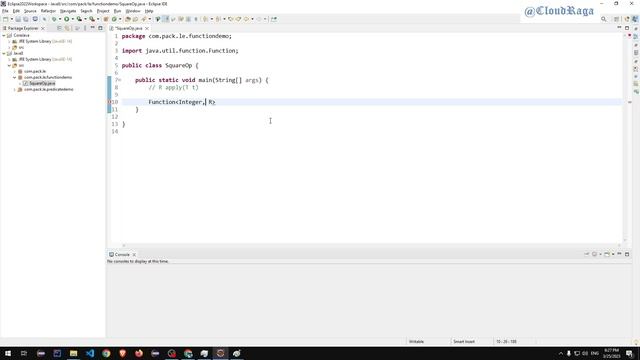Click the Coverage run icon
The image size is (640, 360).
[79, 19]
